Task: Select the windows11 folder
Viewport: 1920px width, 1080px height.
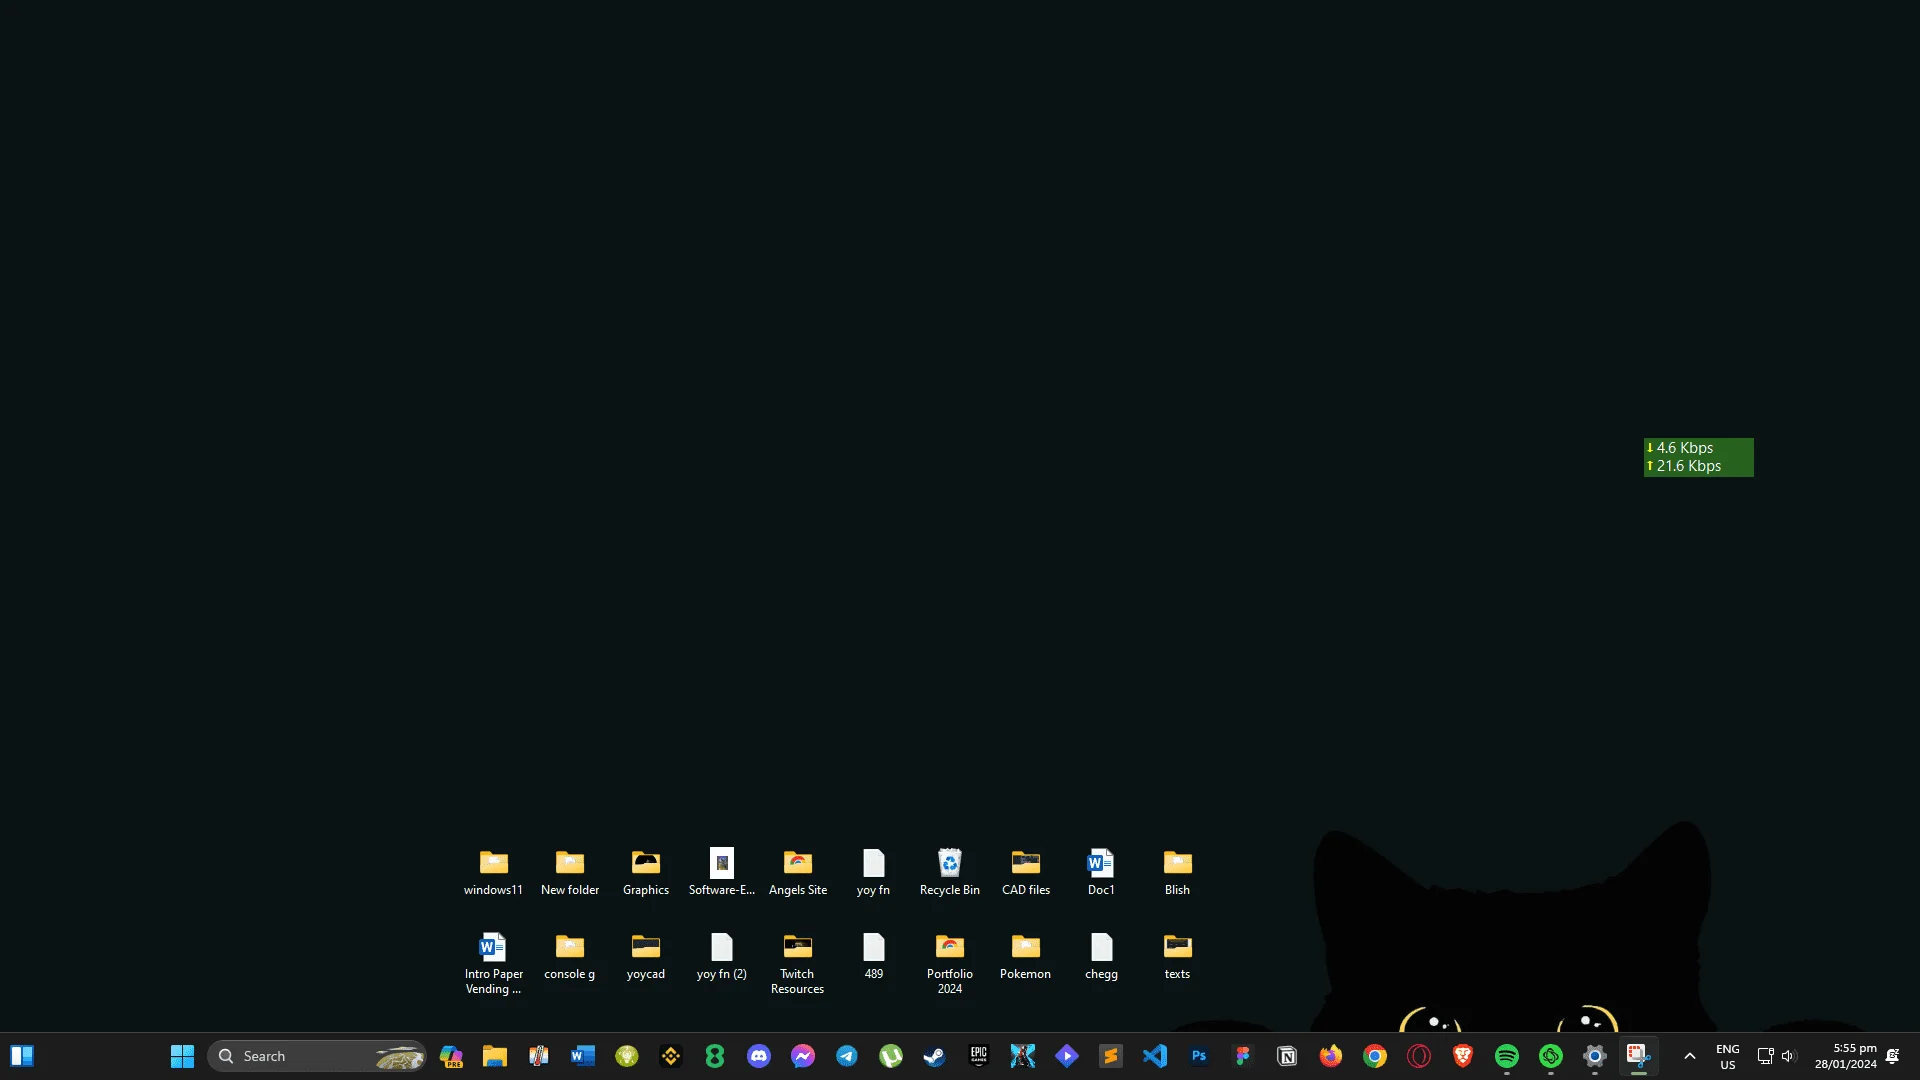Action: pyautogui.click(x=494, y=872)
